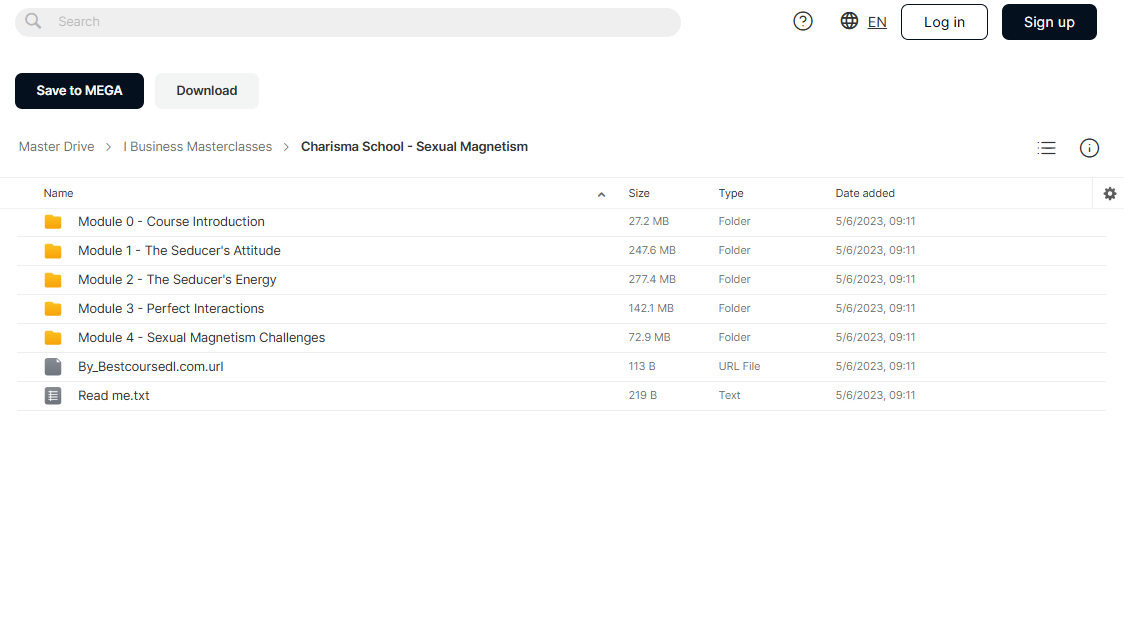Click file icon for By_Bestcoursedl.com.url
1124x633 pixels.
click(x=53, y=367)
